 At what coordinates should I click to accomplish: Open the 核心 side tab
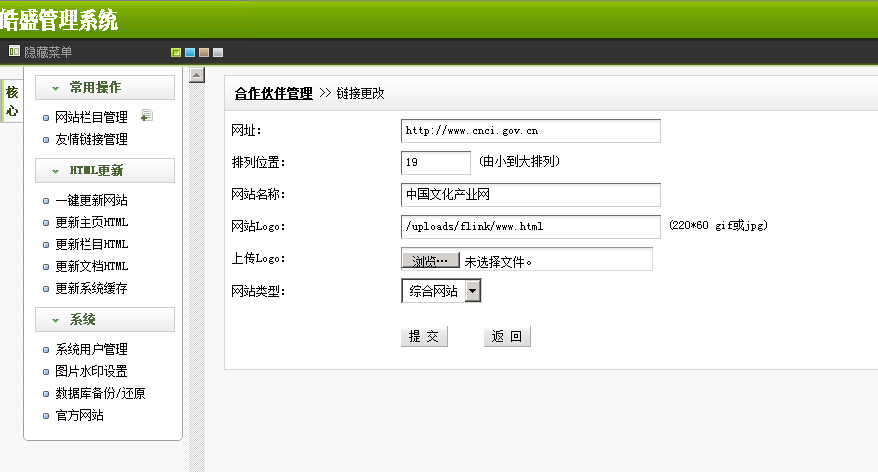(x=12, y=101)
